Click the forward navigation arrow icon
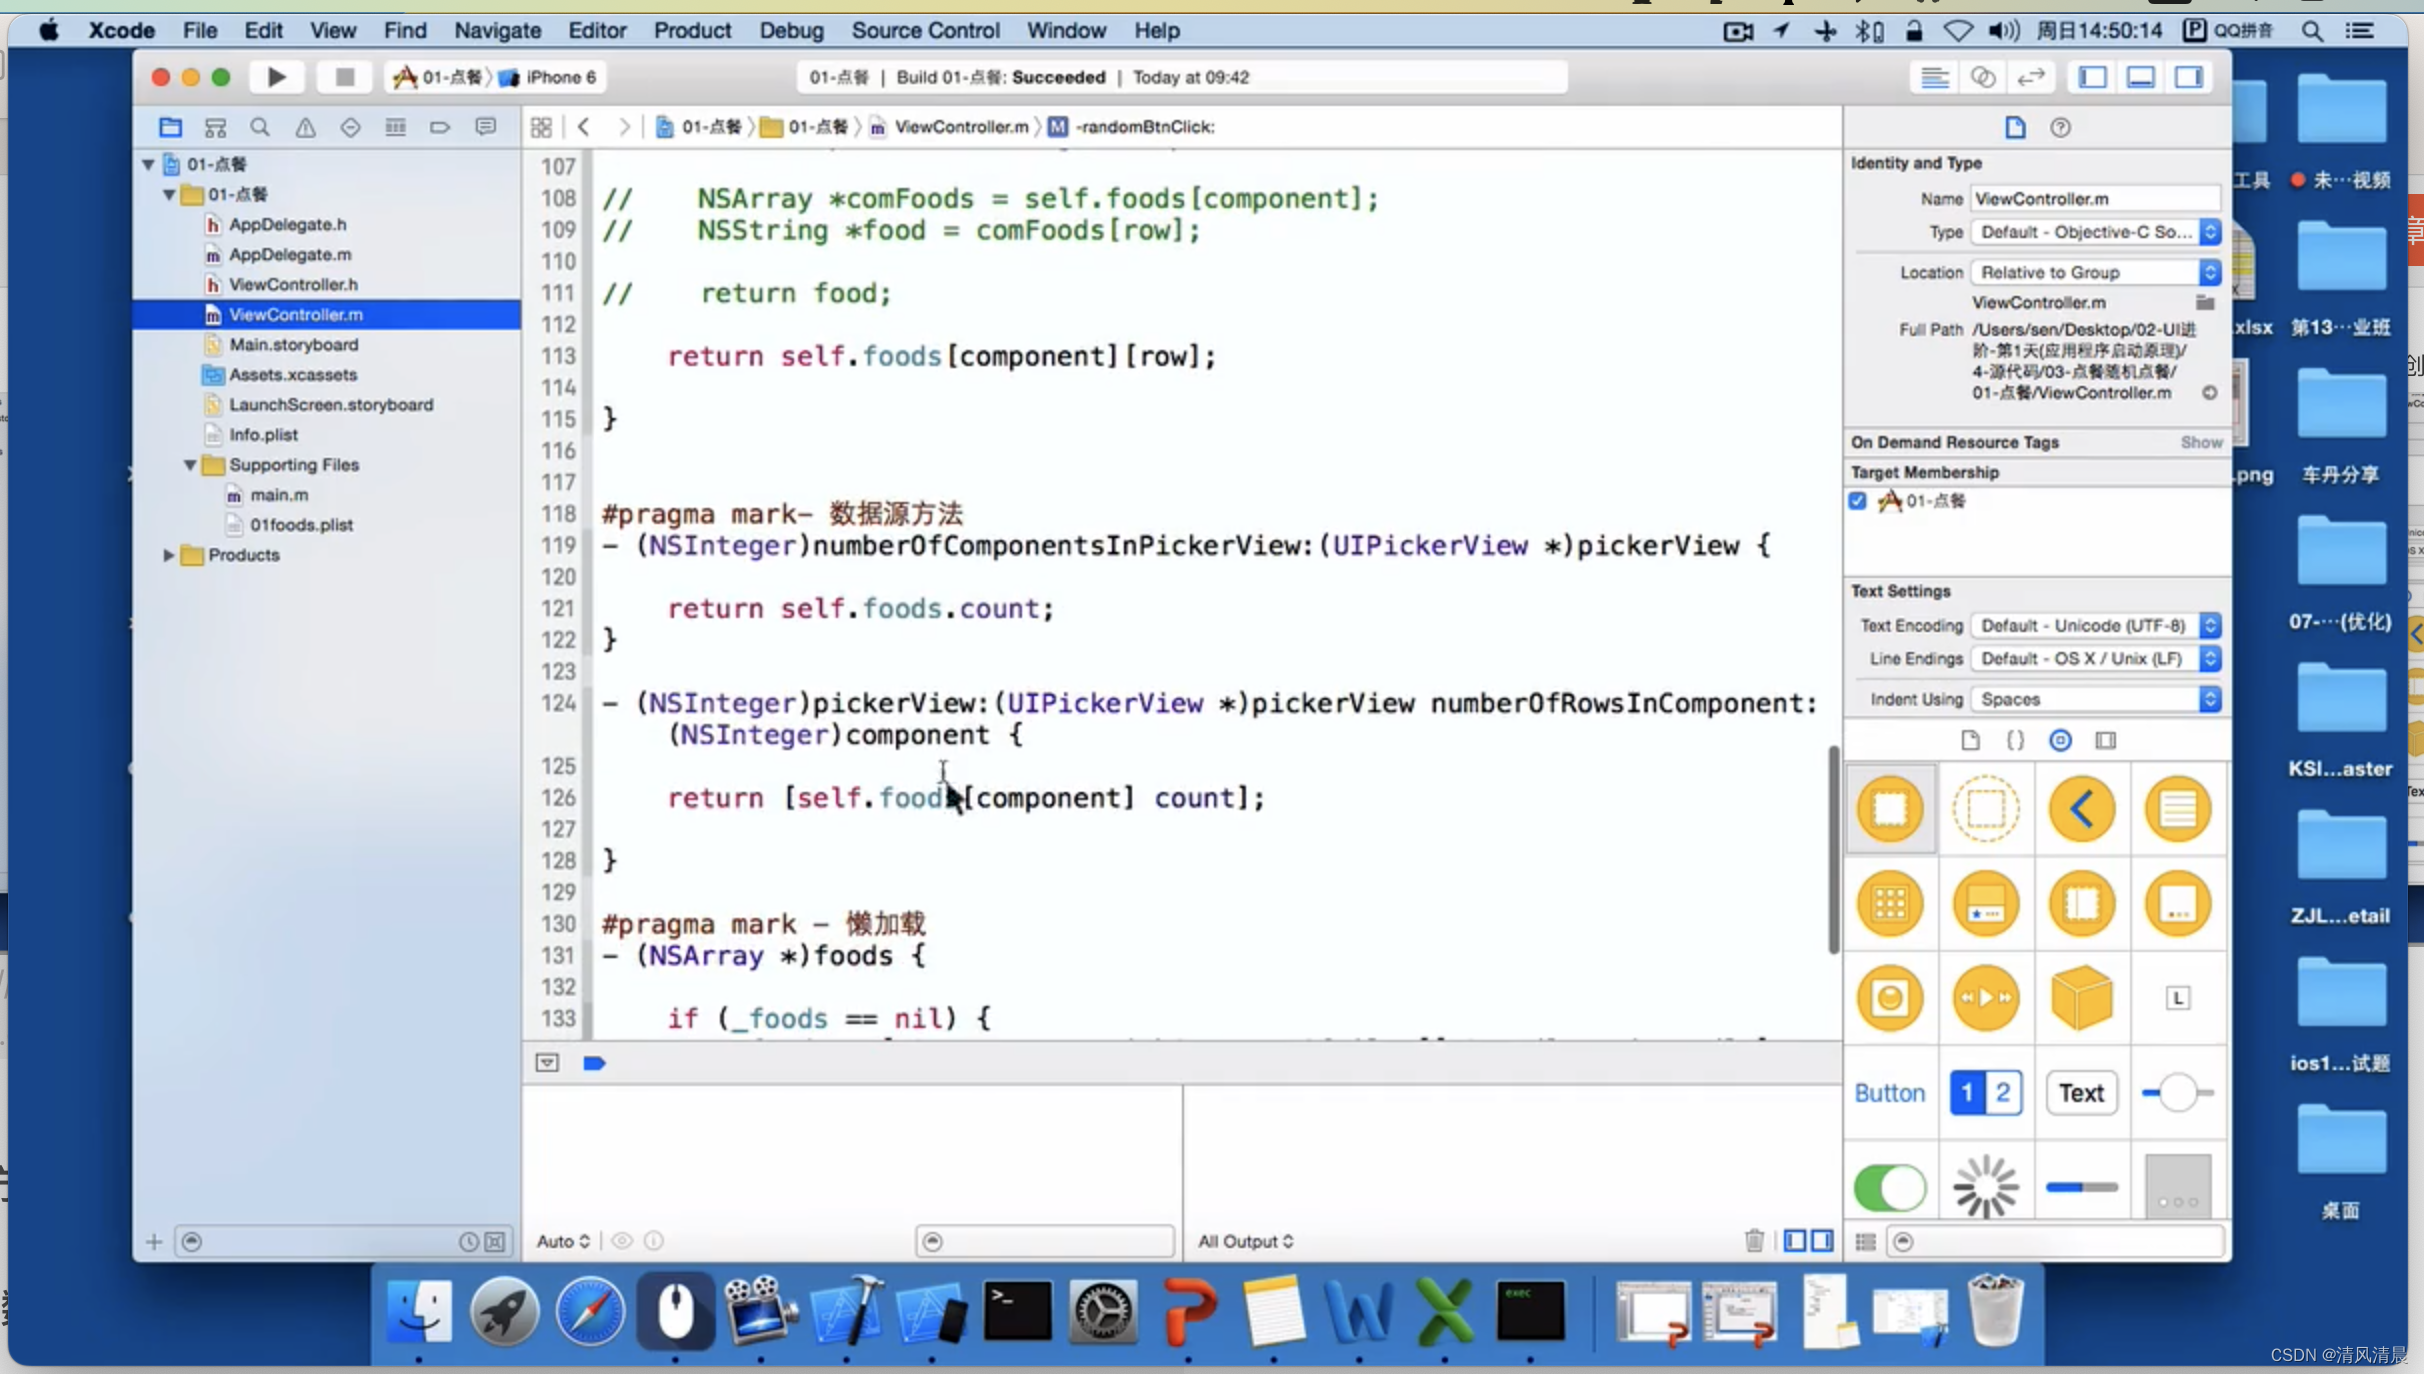Image resolution: width=2424 pixels, height=1374 pixels. point(624,125)
